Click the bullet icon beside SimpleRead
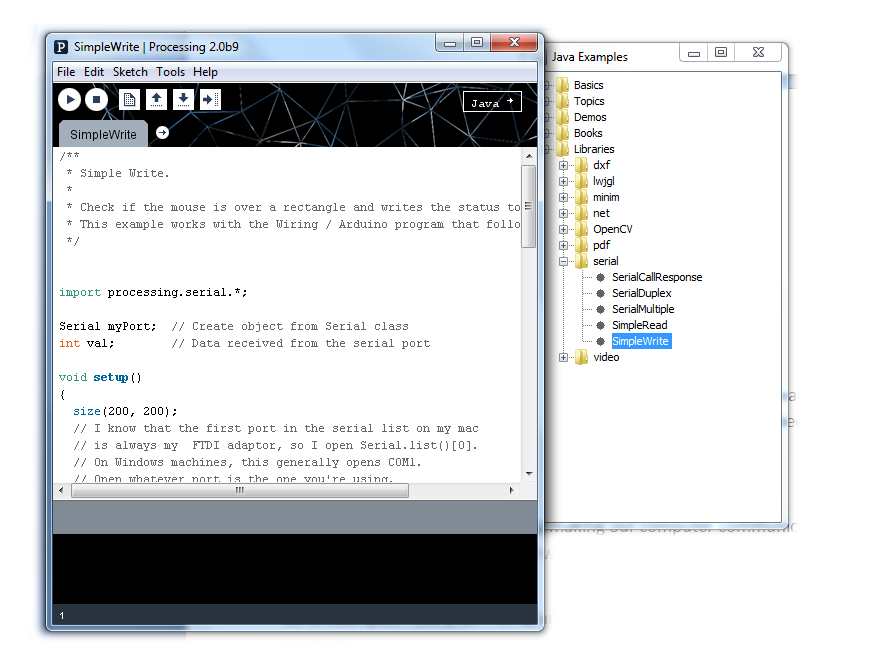877x665 pixels. point(601,326)
